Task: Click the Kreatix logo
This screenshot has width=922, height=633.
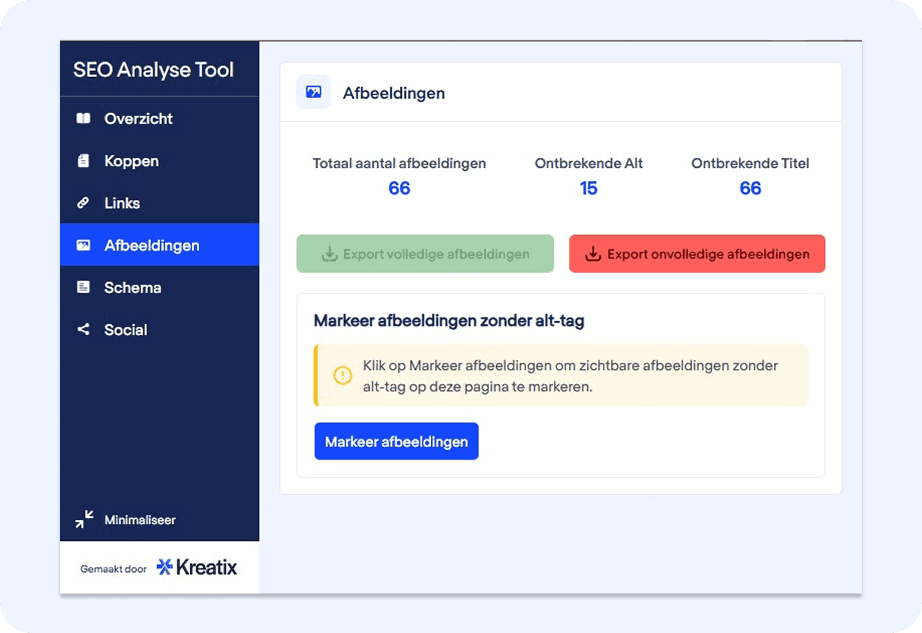Action: (x=195, y=567)
